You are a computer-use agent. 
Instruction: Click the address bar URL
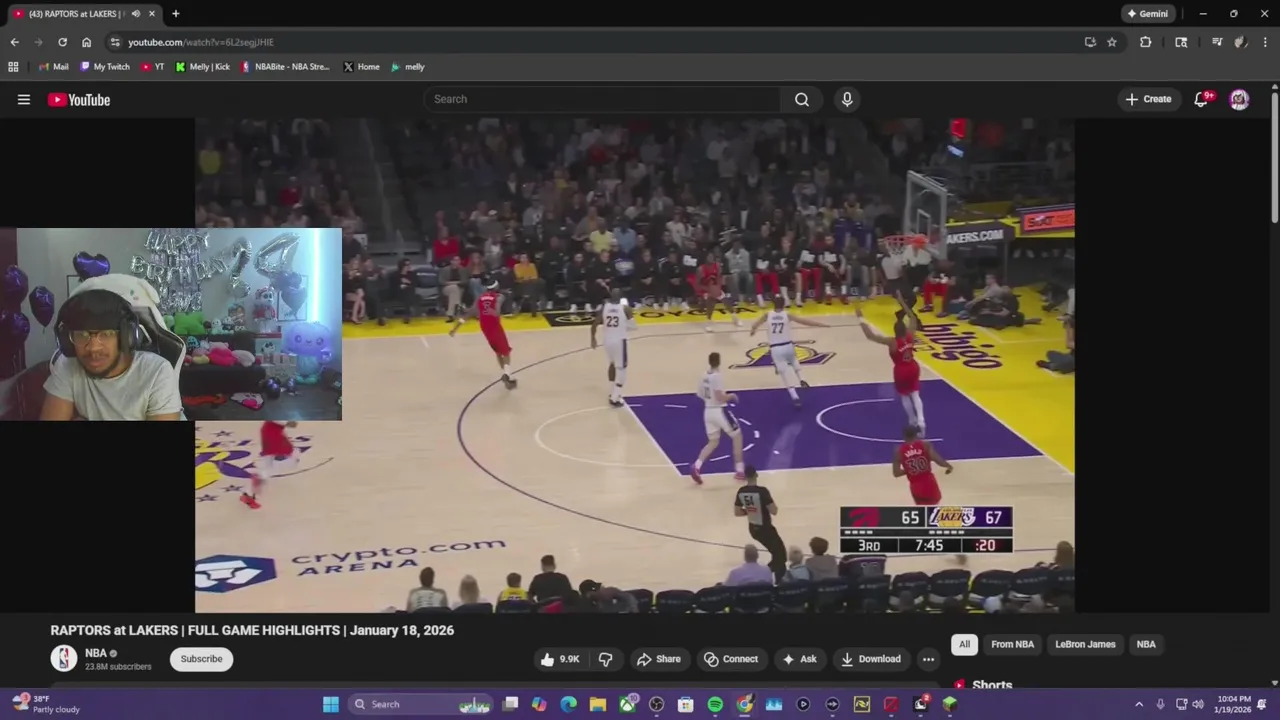pyautogui.click(x=201, y=42)
